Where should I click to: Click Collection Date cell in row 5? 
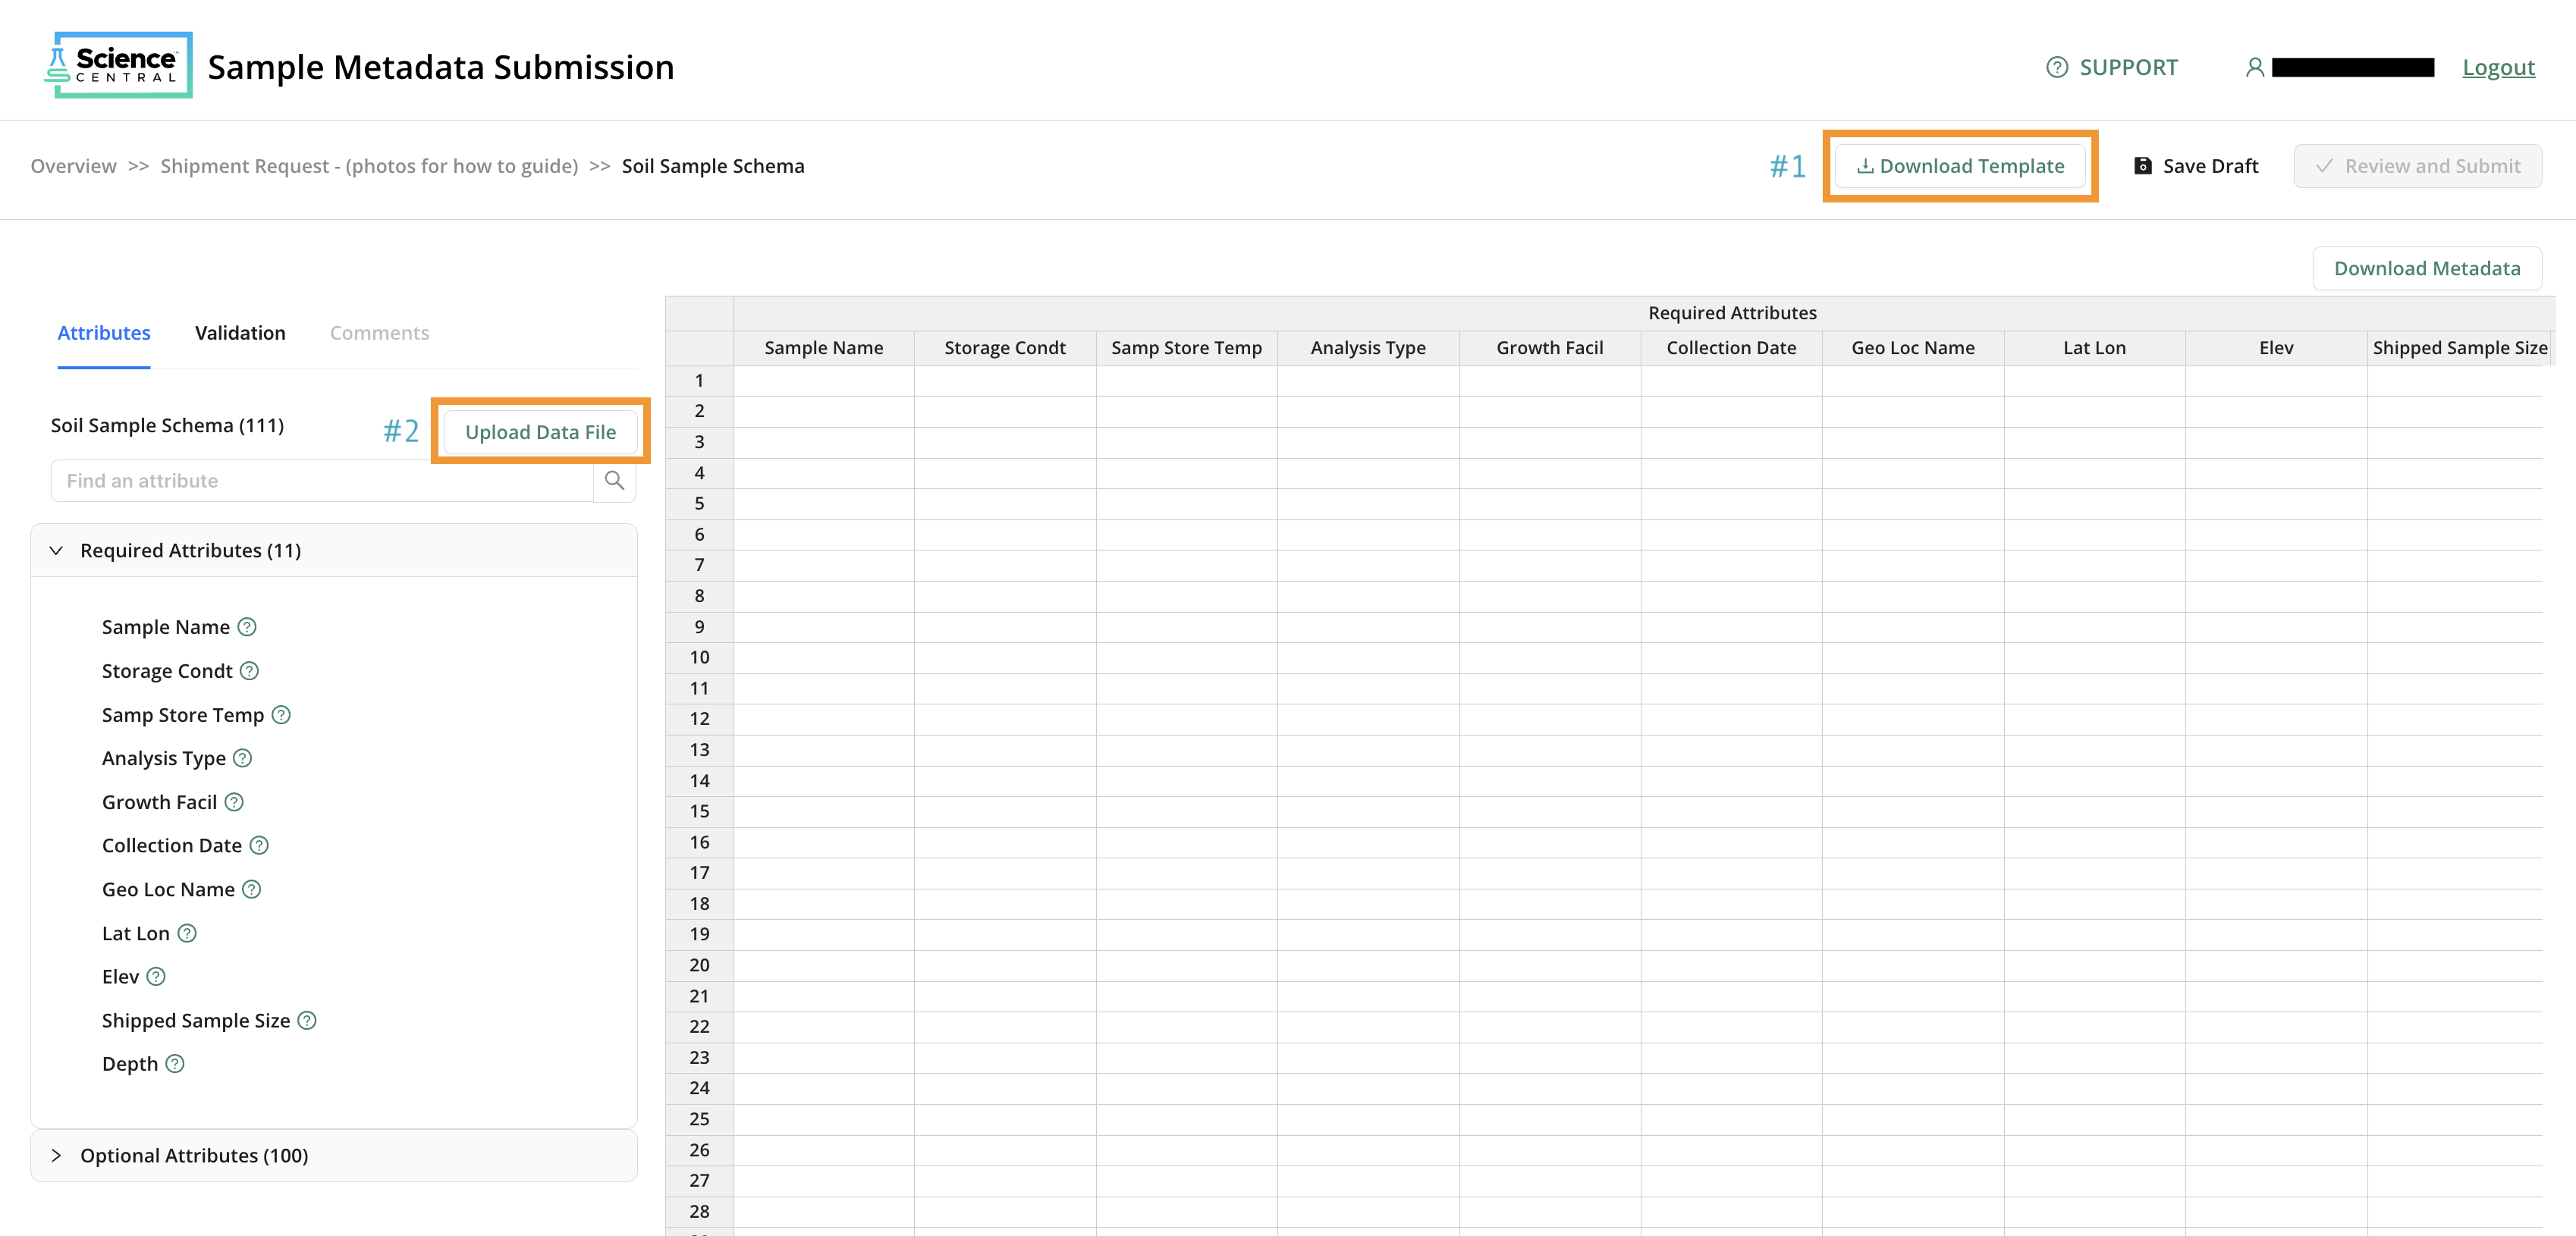(1731, 504)
